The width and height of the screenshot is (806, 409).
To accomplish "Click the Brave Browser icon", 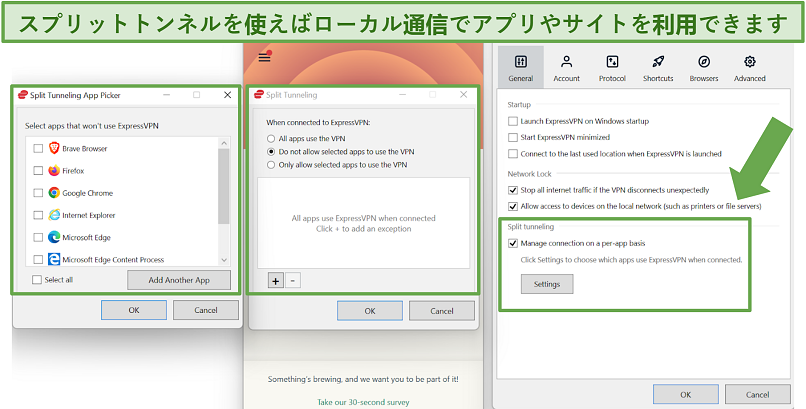I will (x=54, y=148).
